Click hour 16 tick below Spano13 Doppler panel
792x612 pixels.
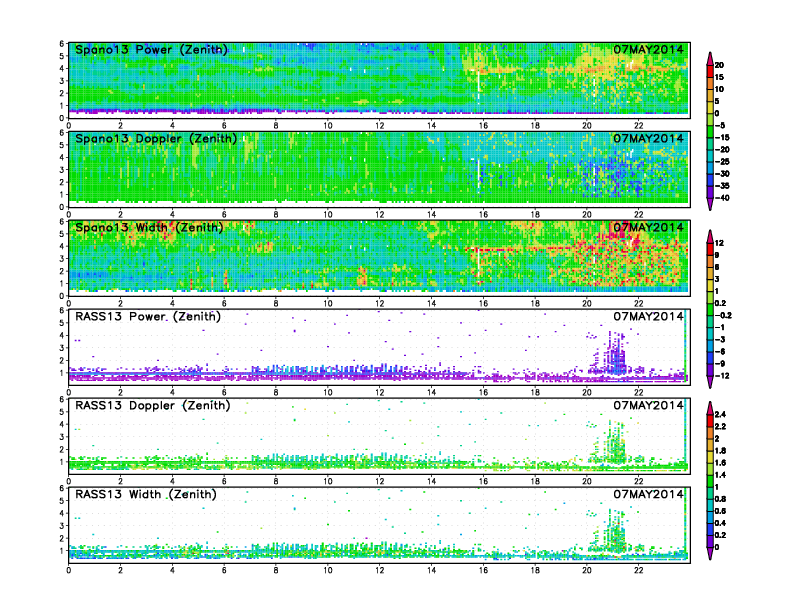[x=483, y=214]
